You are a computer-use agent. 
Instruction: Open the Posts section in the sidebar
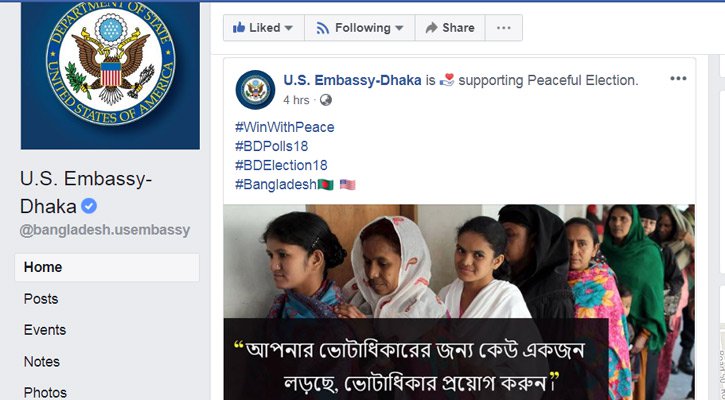[x=41, y=299]
